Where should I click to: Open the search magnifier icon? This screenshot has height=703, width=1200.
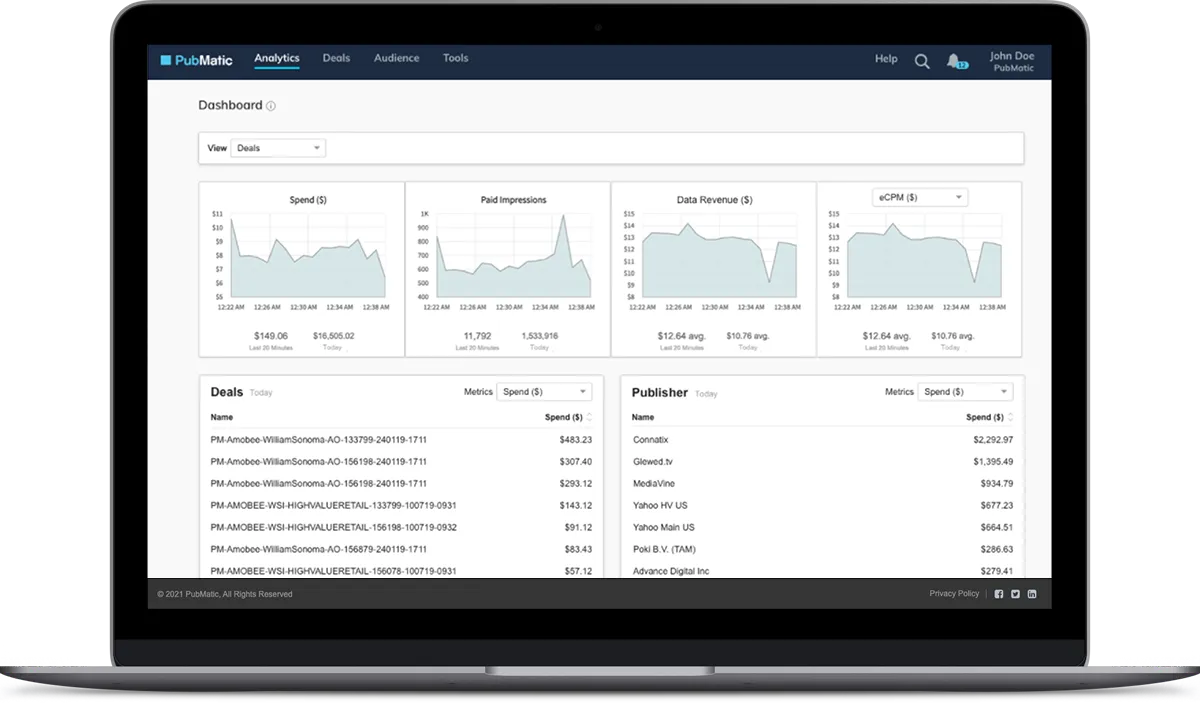pyautogui.click(x=922, y=61)
